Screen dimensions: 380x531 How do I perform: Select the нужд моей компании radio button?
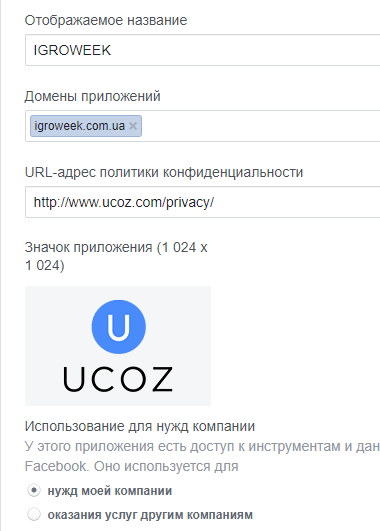click(x=34, y=490)
